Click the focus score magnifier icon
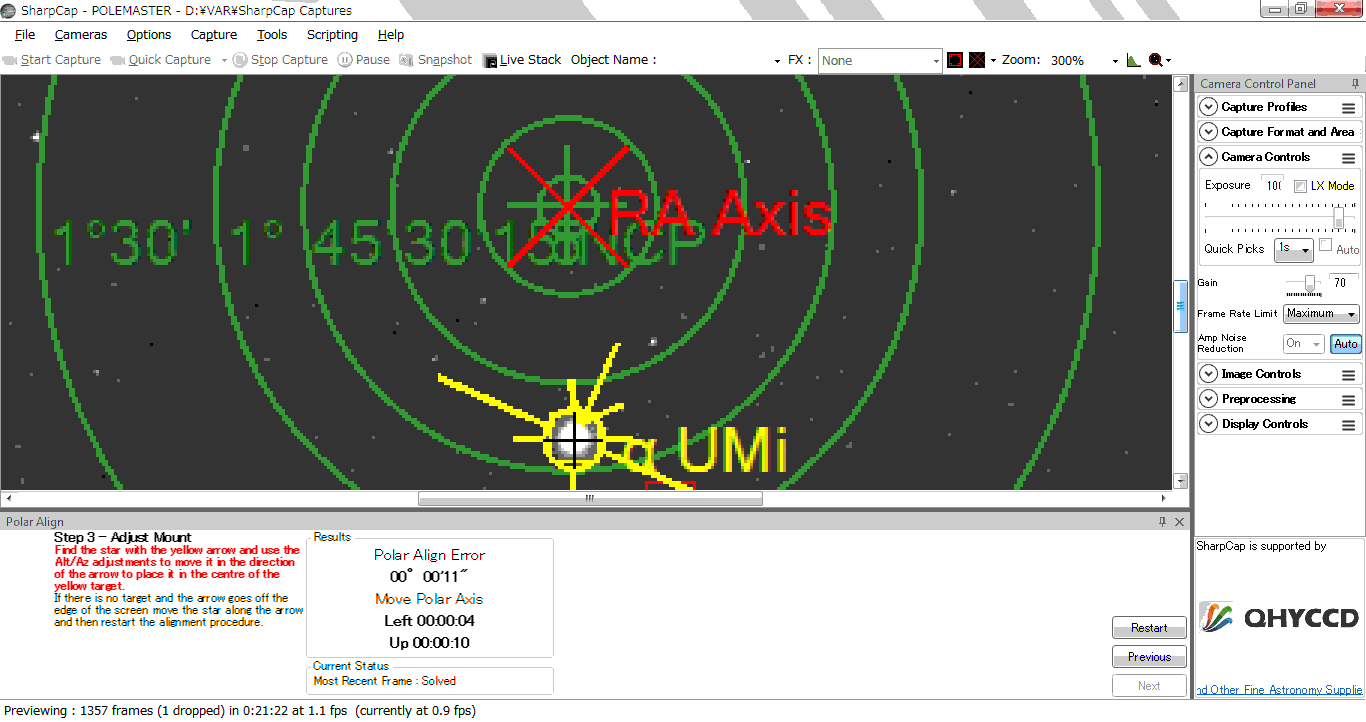The image size is (1366, 722). click(1155, 60)
